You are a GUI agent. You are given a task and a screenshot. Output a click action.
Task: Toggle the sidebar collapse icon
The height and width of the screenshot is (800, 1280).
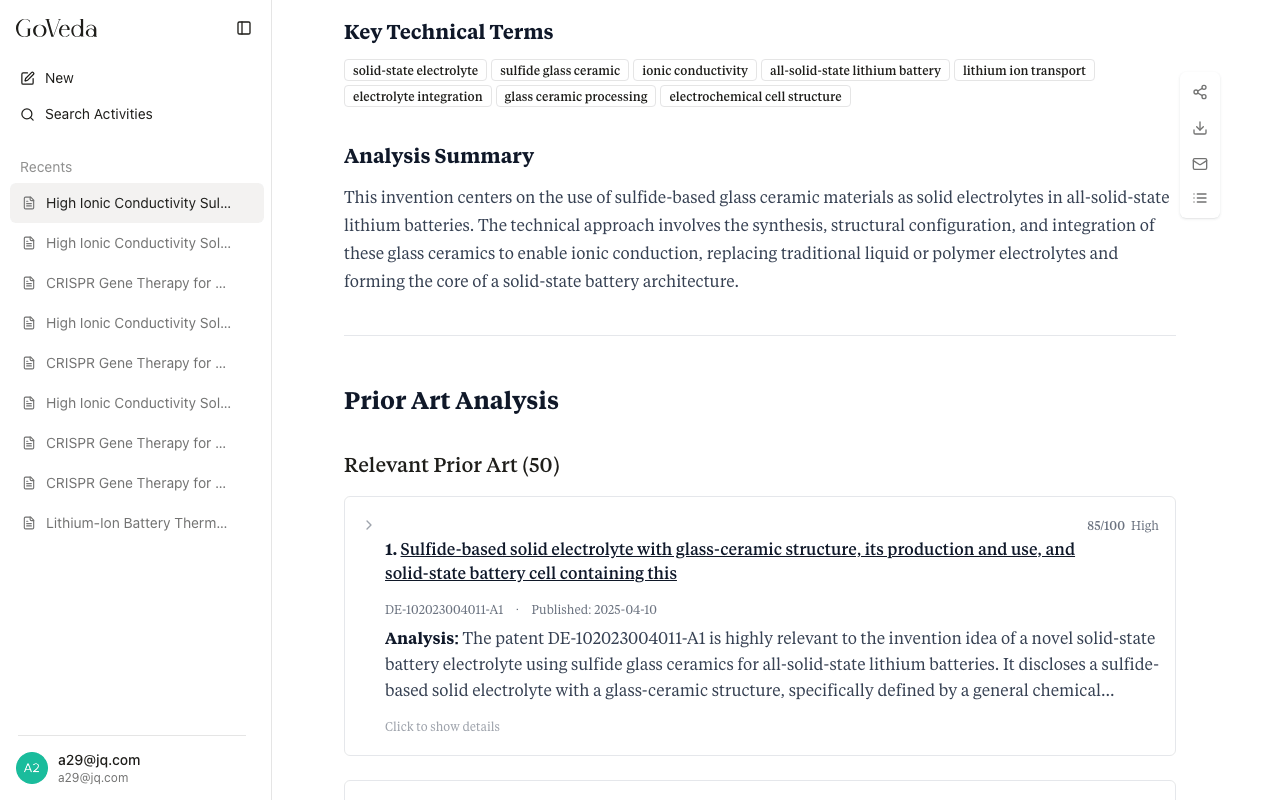pos(244,28)
